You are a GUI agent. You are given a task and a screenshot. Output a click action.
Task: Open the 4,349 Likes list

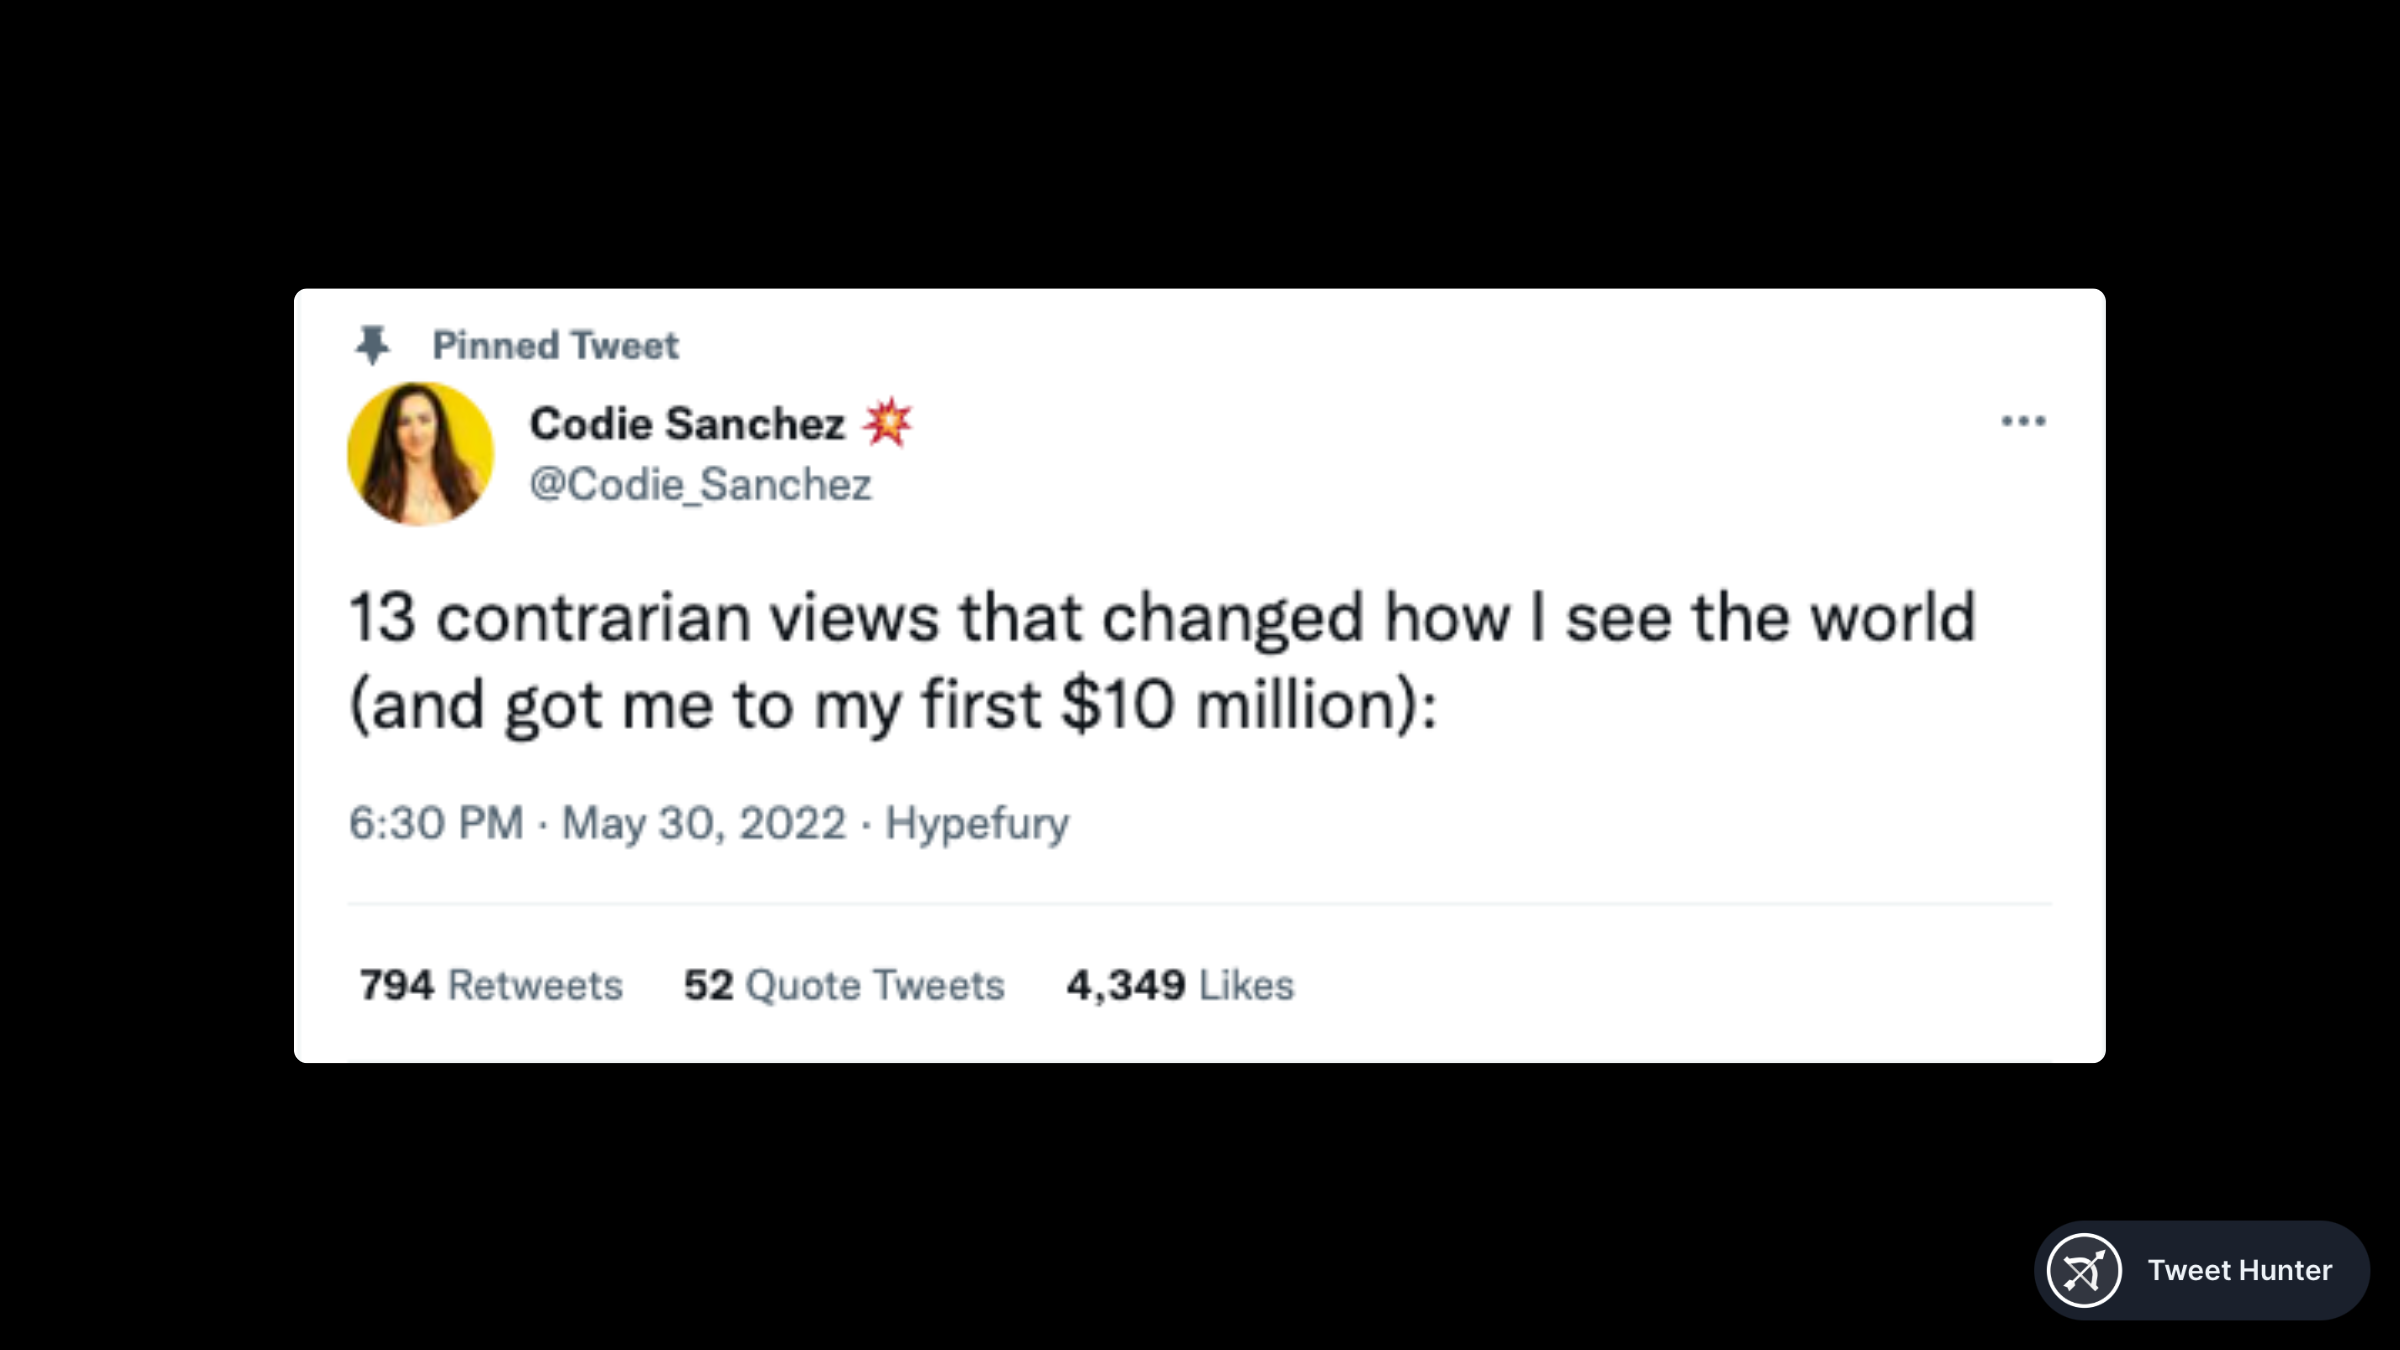coord(1178,985)
